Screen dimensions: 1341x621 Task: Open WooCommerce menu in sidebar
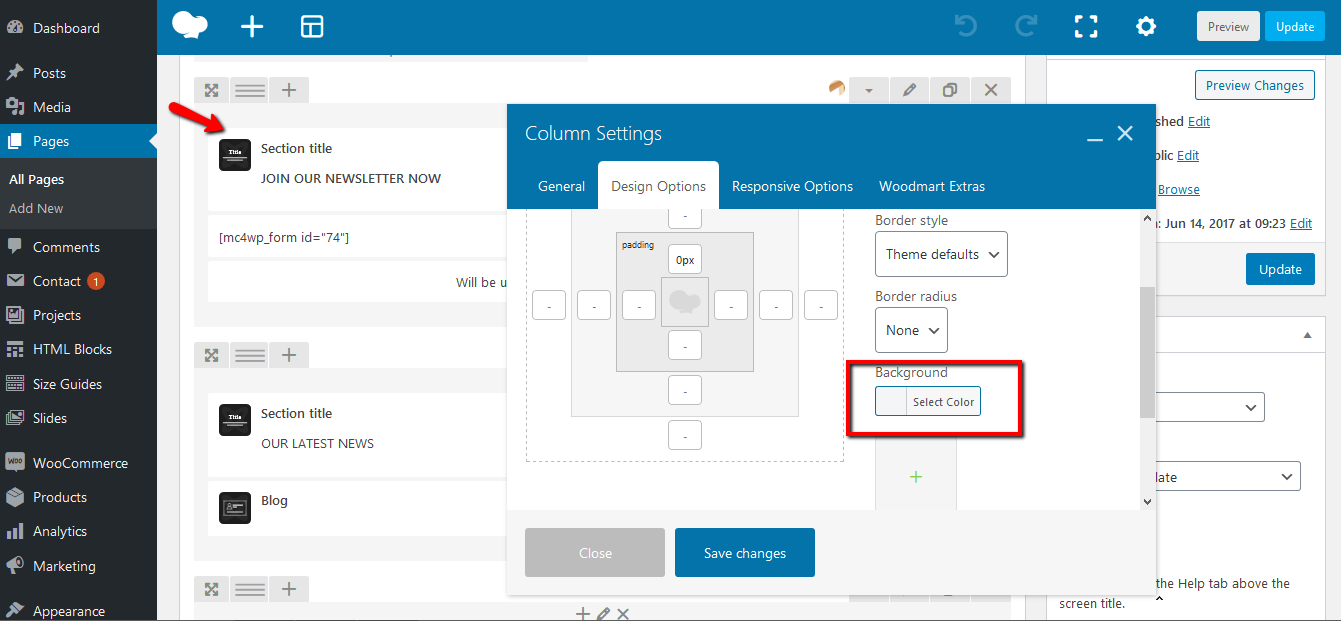pyautogui.click(x=80, y=463)
